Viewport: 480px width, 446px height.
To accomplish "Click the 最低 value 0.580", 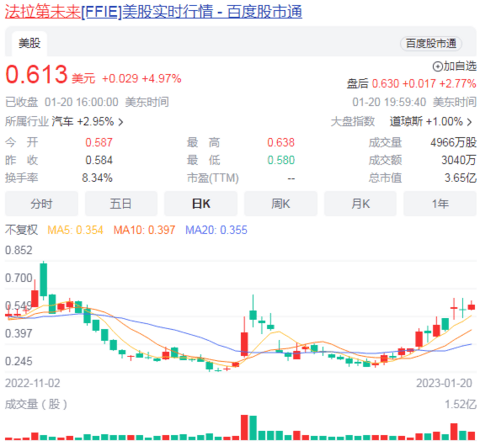I will (x=281, y=160).
